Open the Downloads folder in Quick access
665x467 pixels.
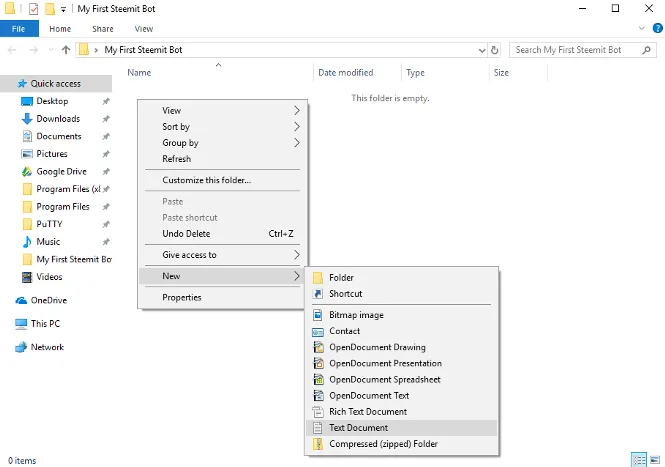(58, 119)
